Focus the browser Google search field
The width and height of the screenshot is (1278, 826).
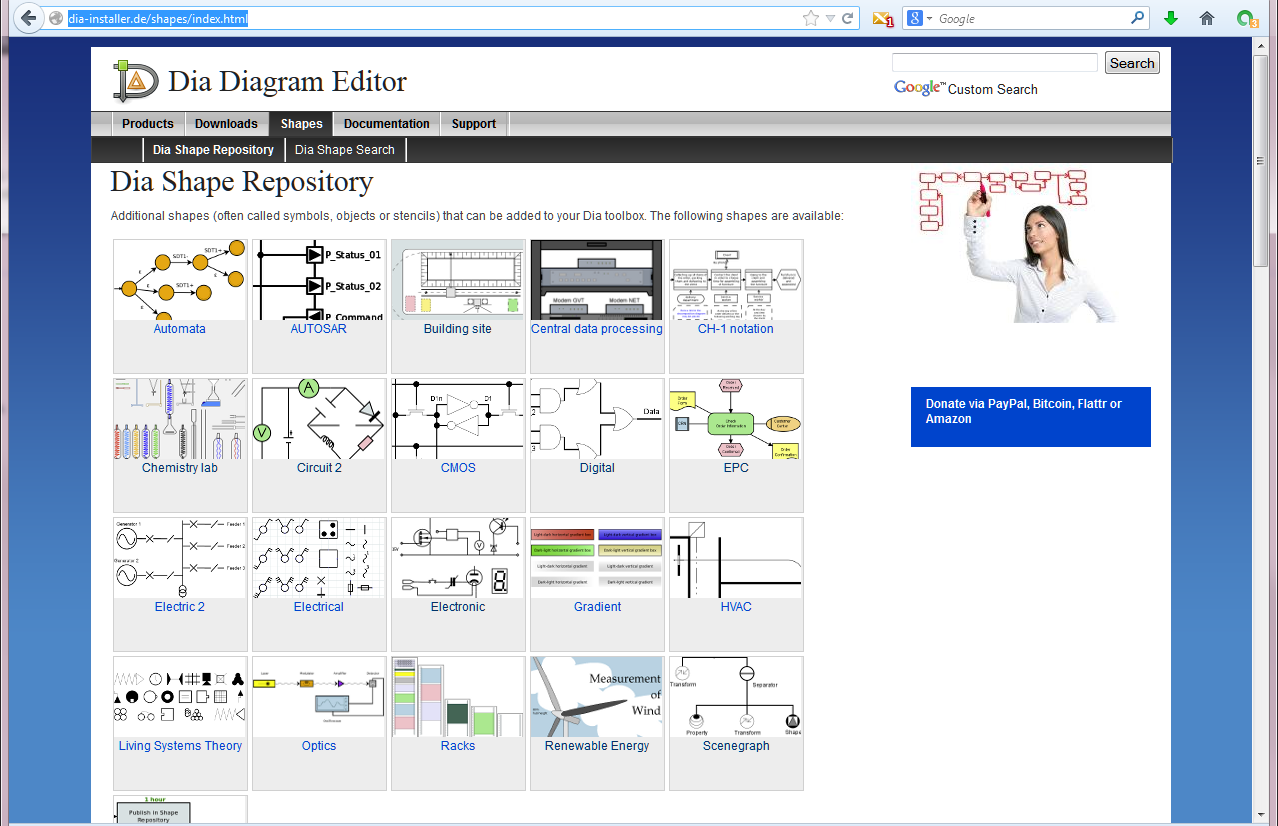[1032, 18]
